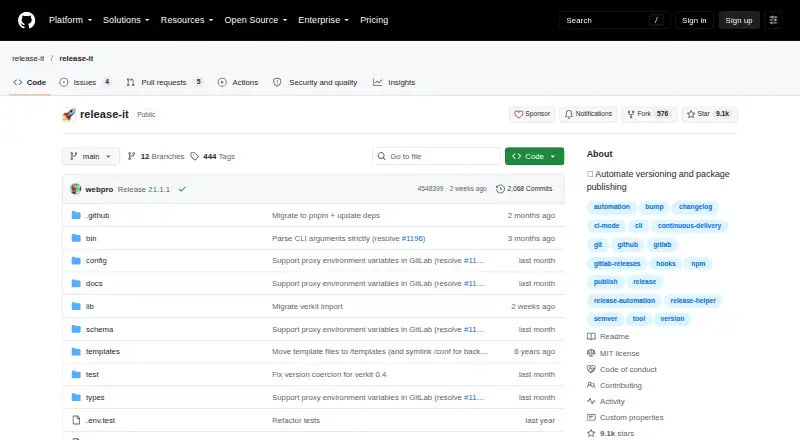This screenshot has width=800, height=440.
Task: Open the Fix version coercion for verkit commit
Action: [x=329, y=374]
